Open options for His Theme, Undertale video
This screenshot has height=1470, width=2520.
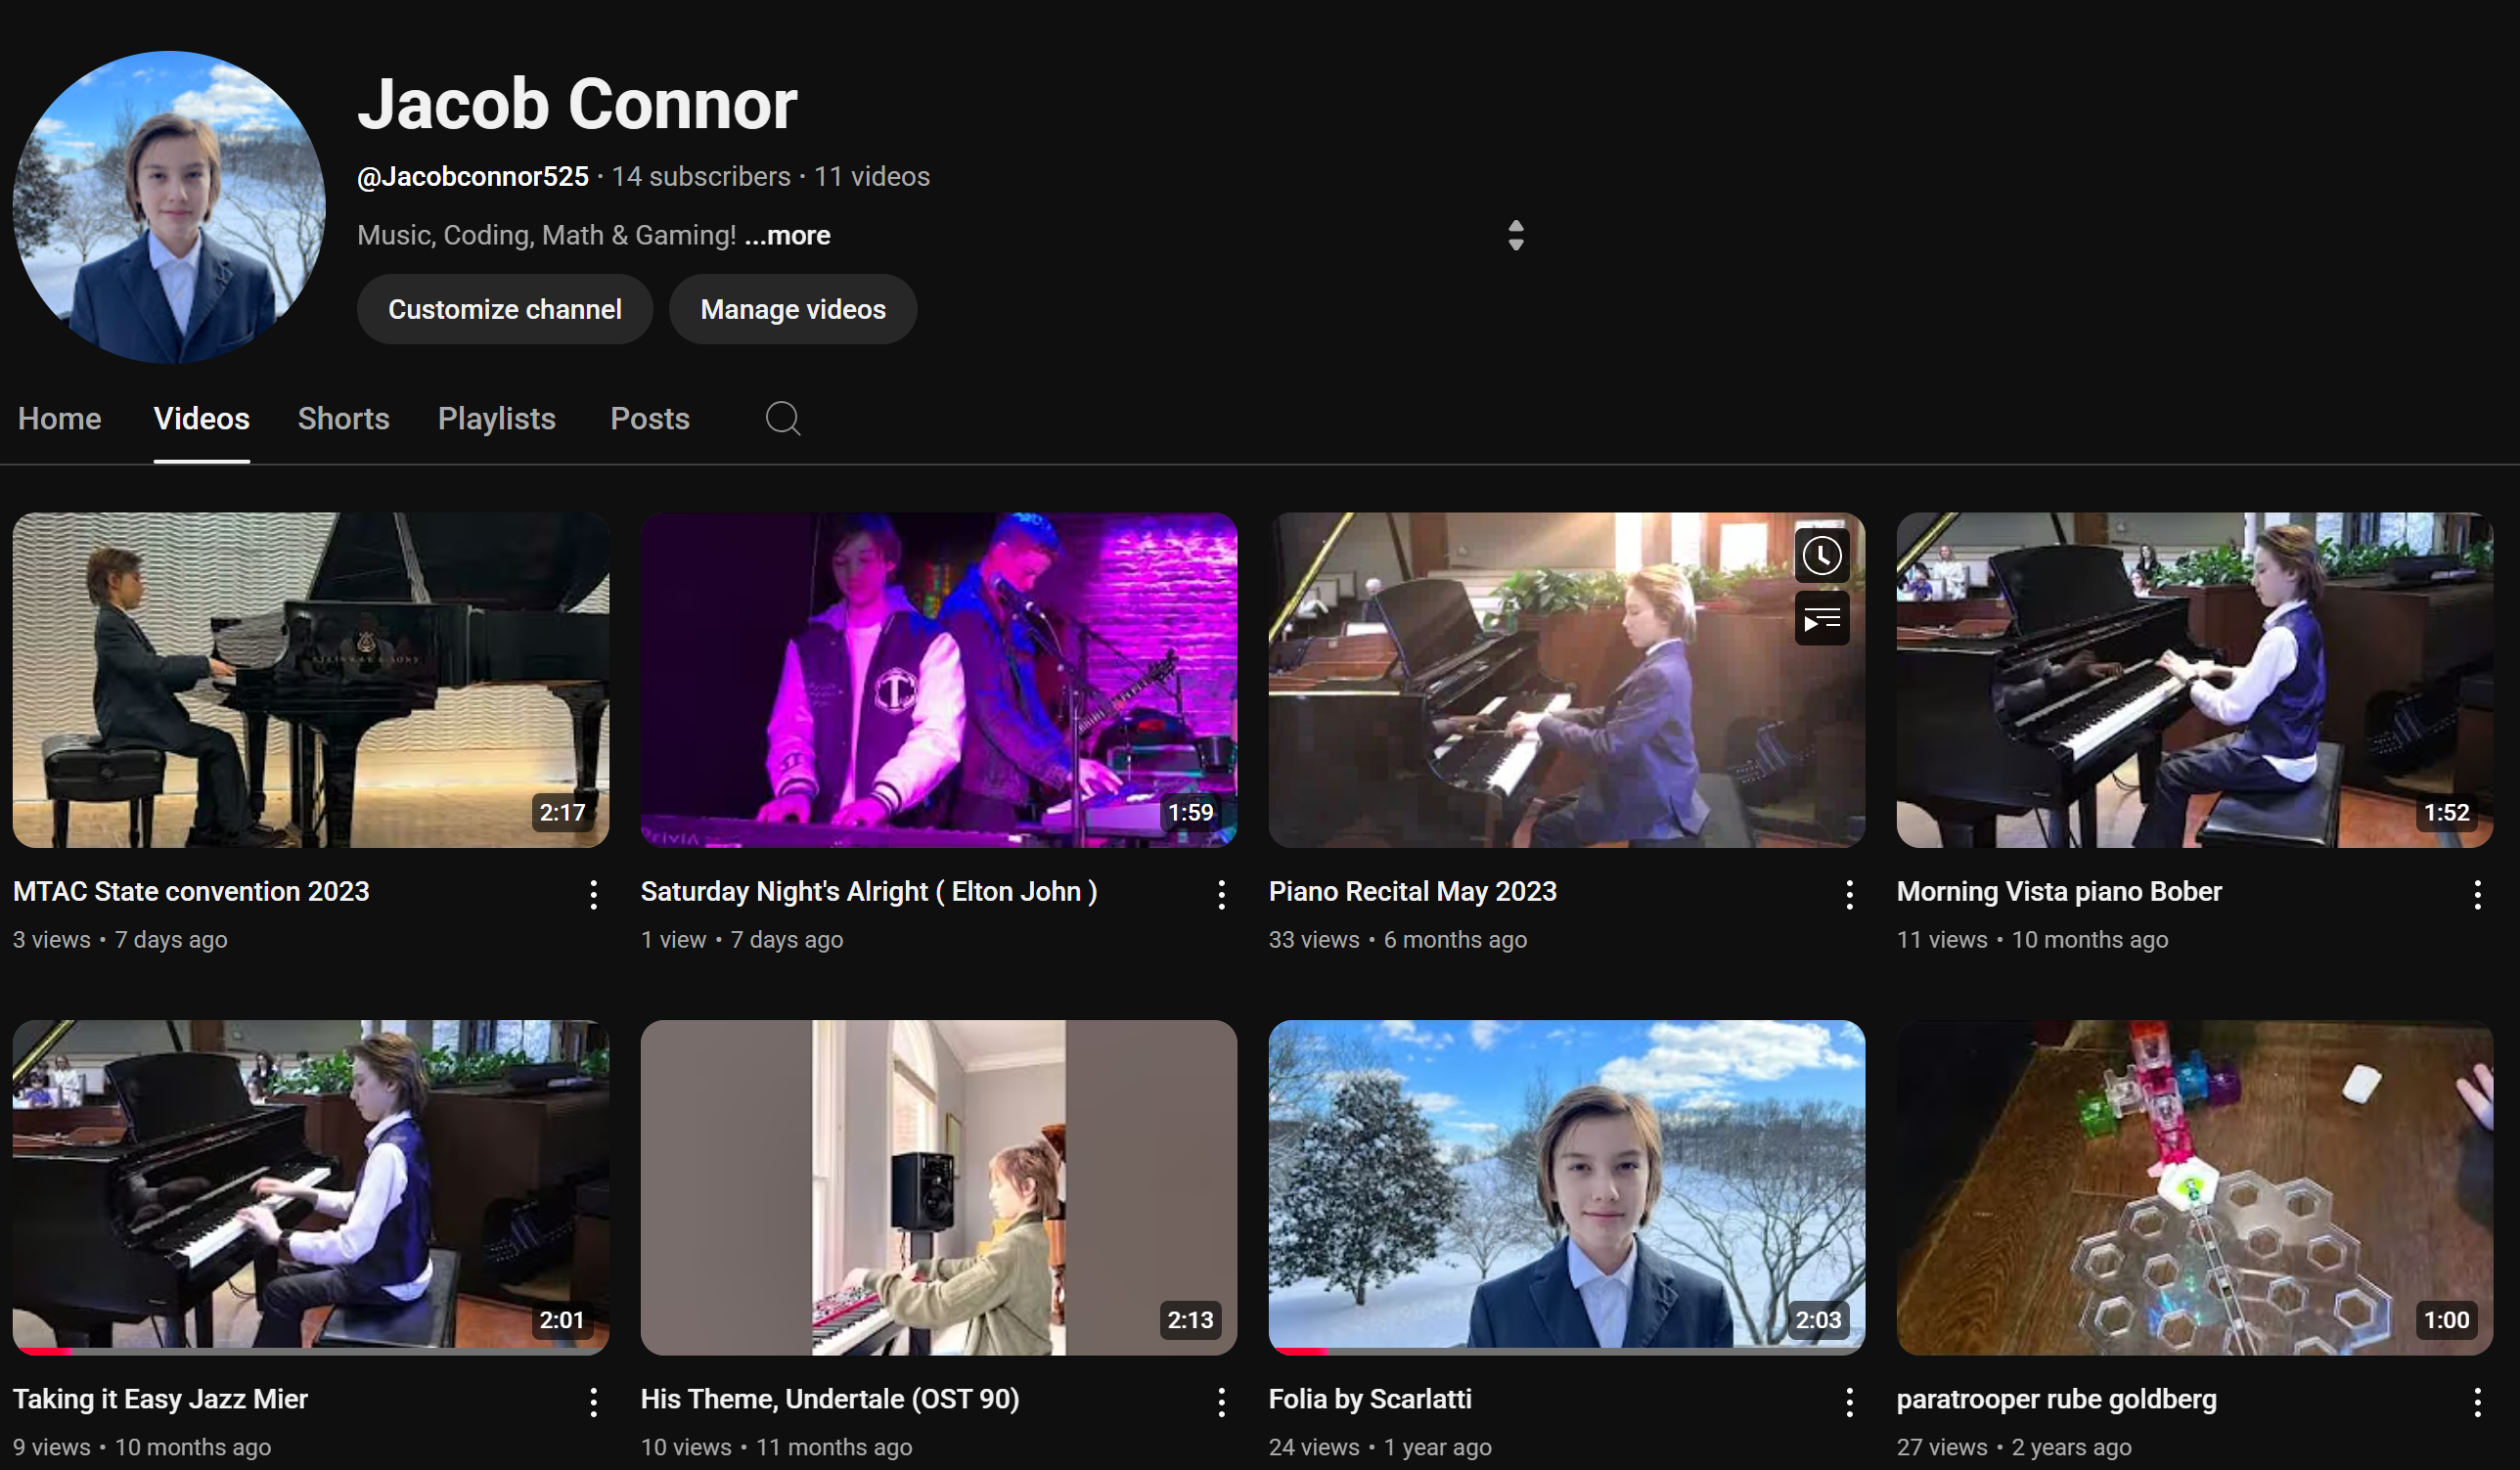pos(1221,1403)
